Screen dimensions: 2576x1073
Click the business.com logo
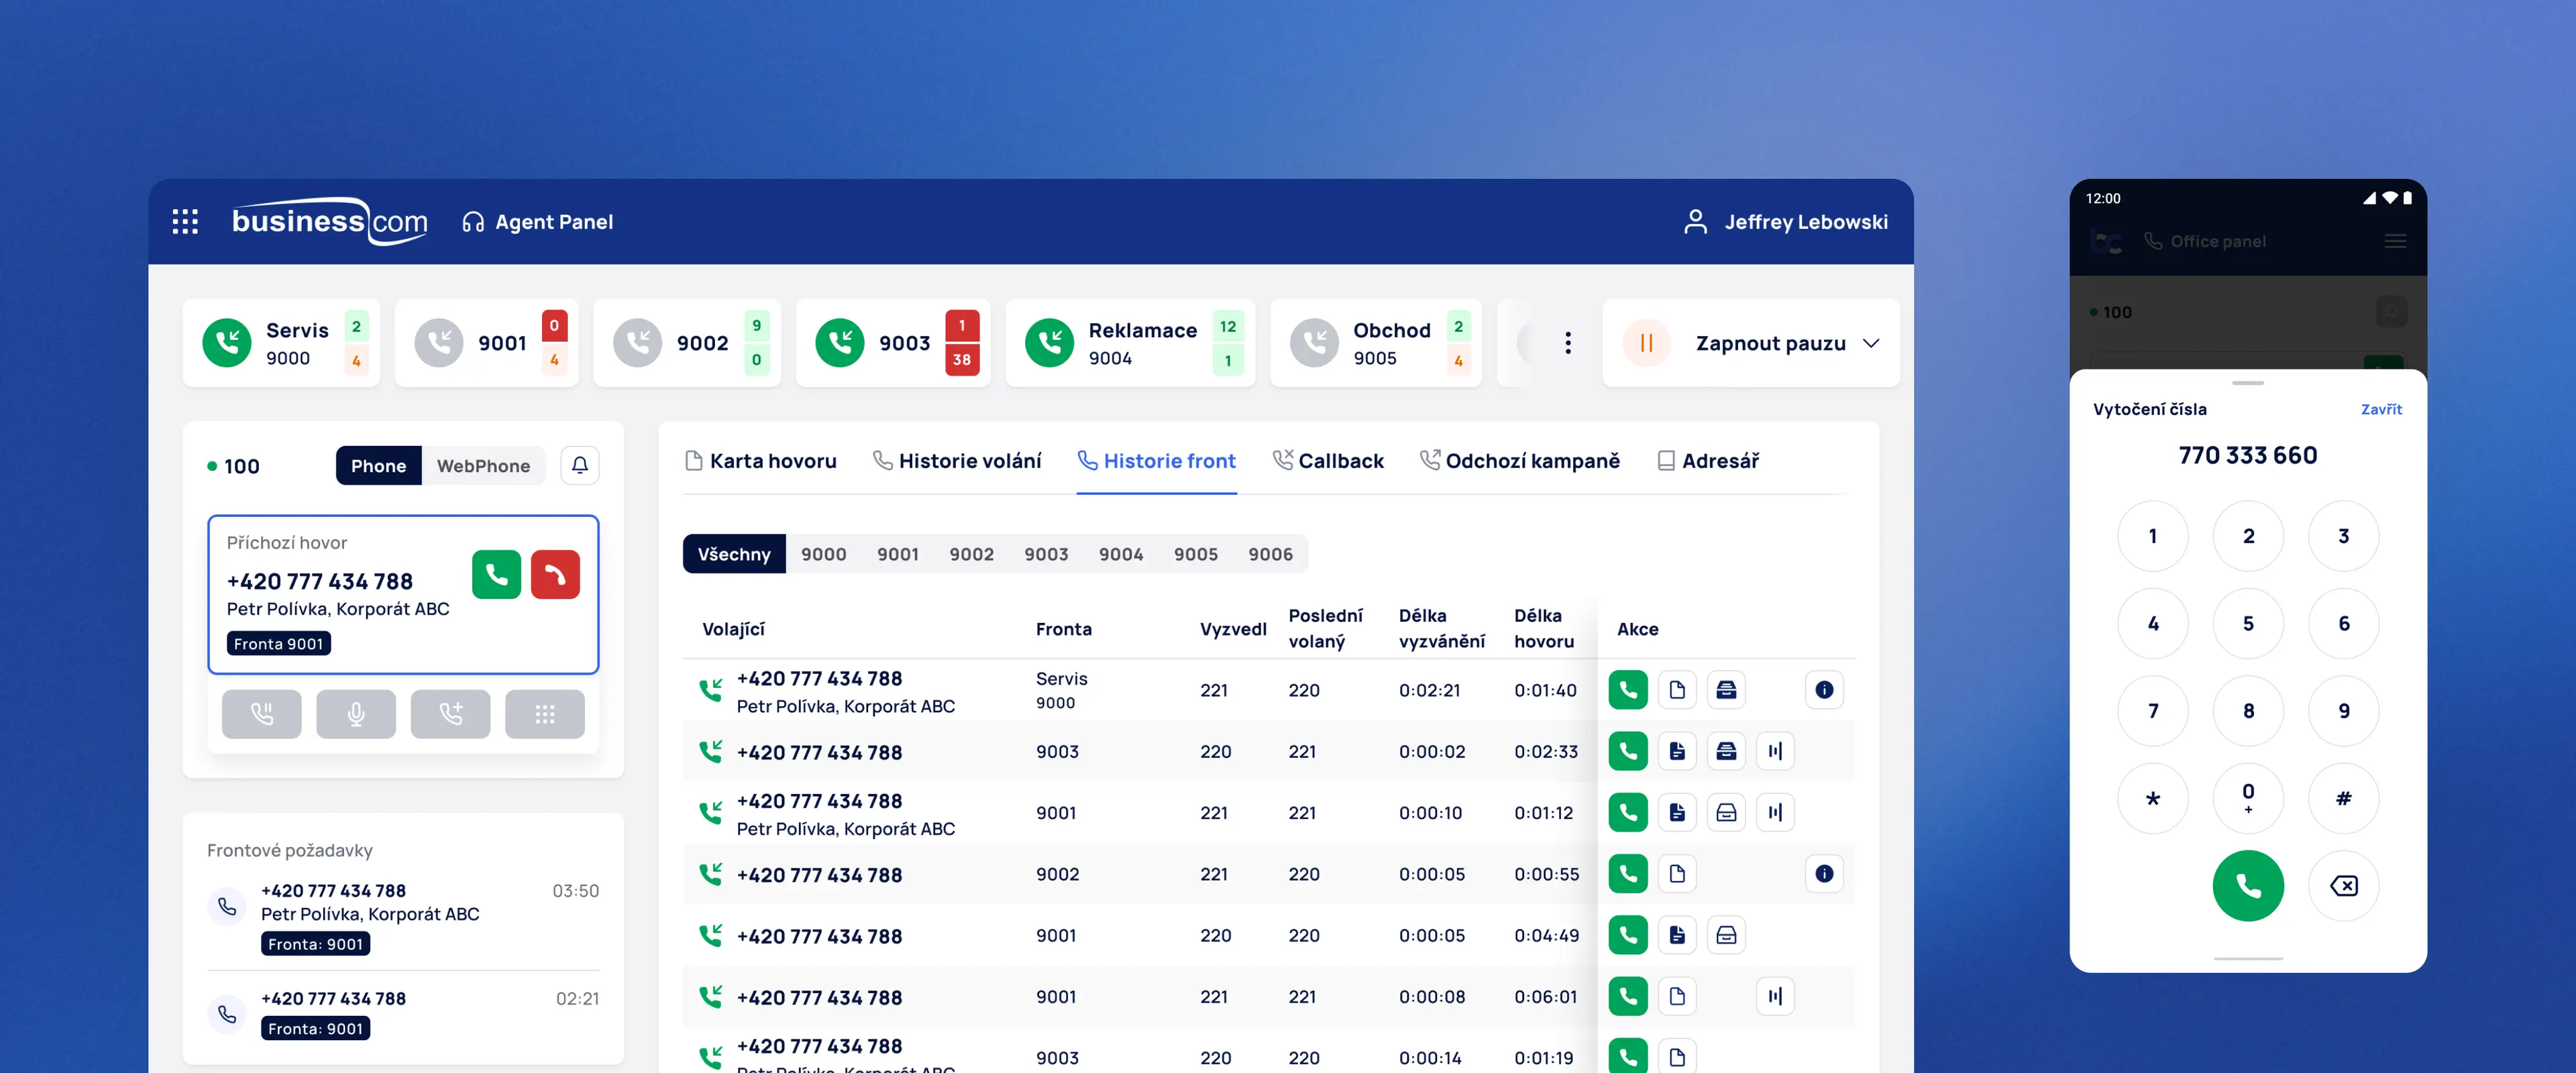pyautogui.click(x=329, y=221)
